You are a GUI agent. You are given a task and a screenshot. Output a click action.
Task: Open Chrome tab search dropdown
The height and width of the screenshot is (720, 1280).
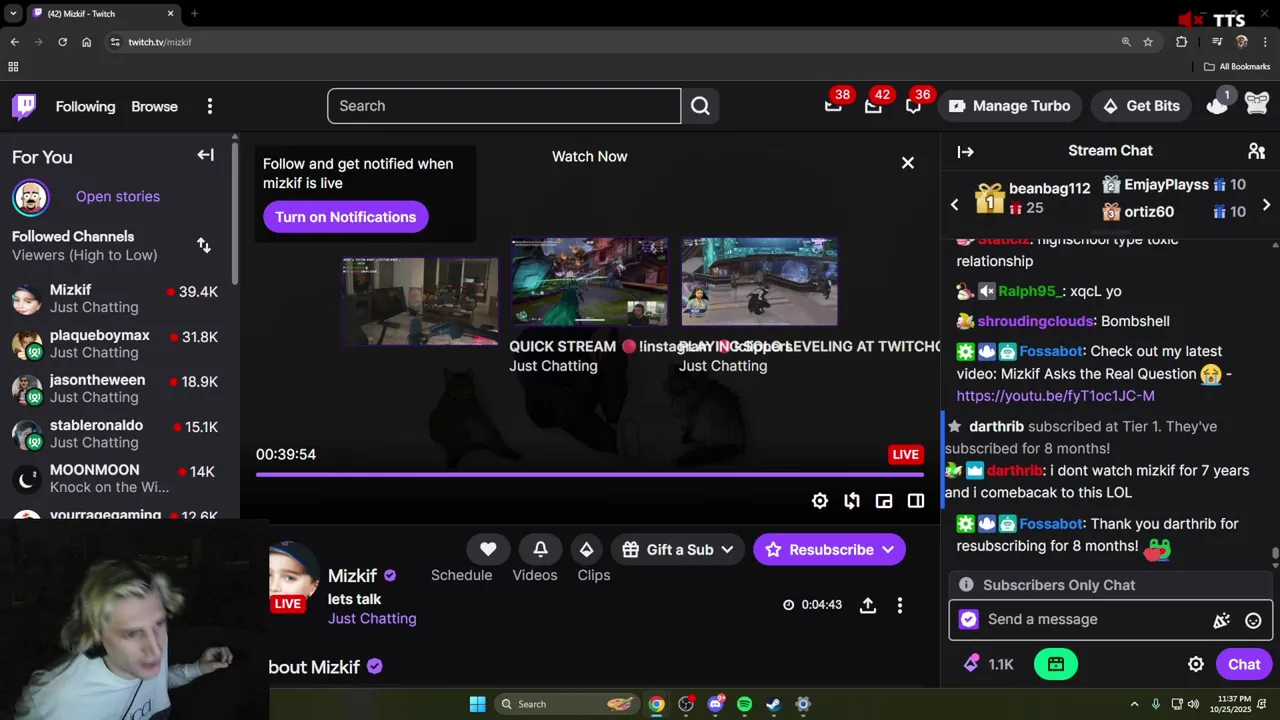13,14
